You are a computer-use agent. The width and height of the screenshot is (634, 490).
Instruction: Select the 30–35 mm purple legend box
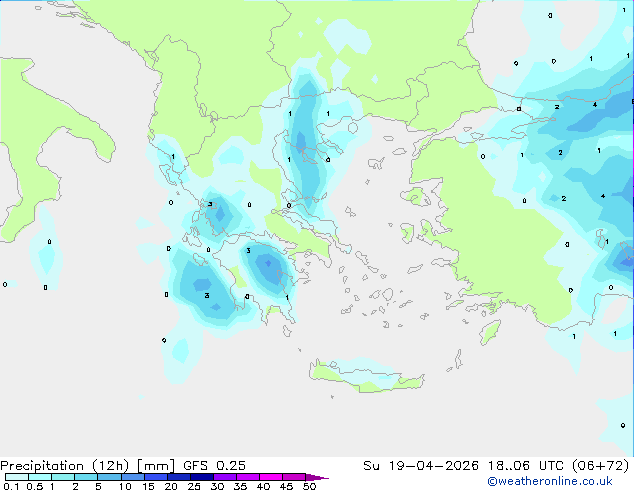224,477
